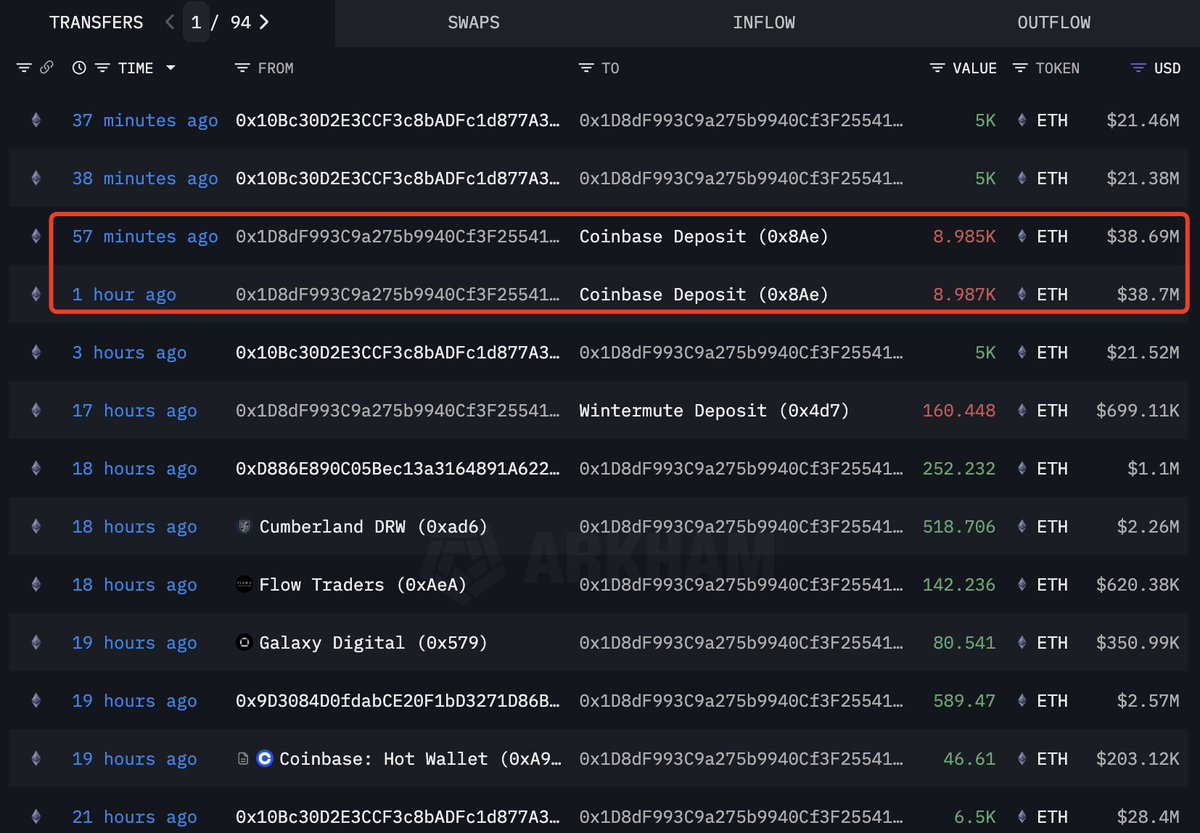The image size is (1200, 833).
Task: Click ETH token icon on 518.706 row
Action: point(1022,526)
